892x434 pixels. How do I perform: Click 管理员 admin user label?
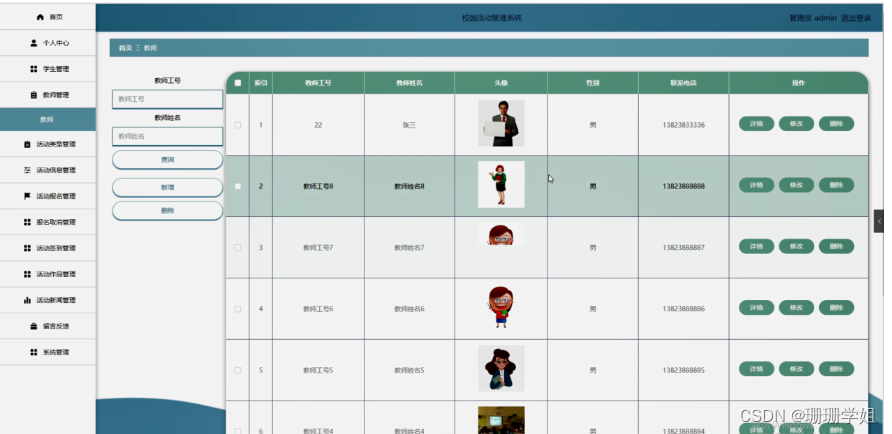(x=812, y=18)
